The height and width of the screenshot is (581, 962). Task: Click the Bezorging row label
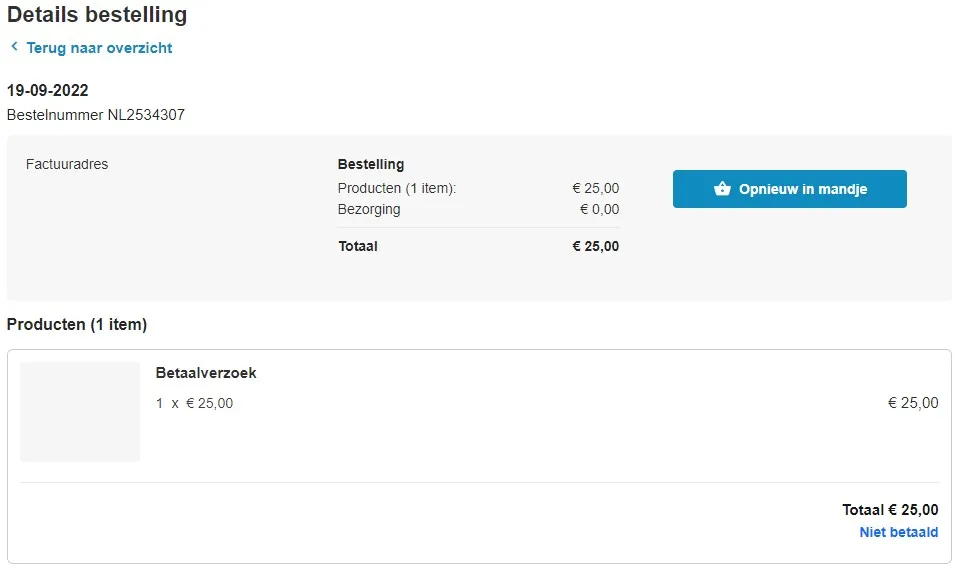coord(369,209)
